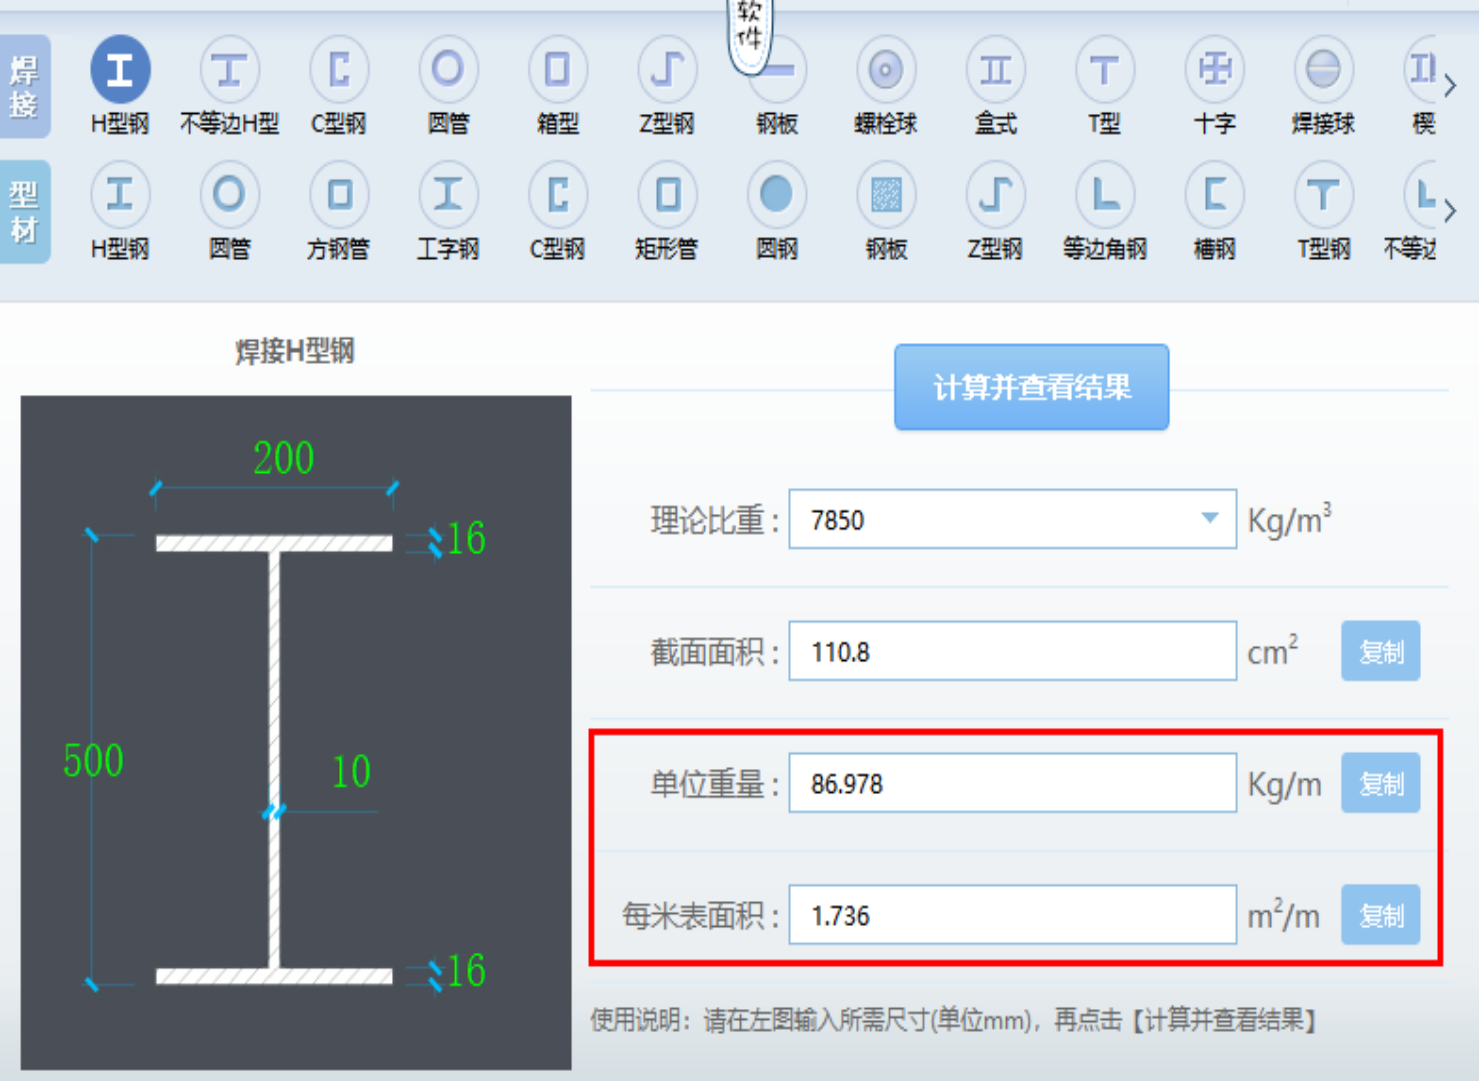The image size is (1479, 1082).
Task: Select profile C型钢 in 型材 row
Action: pyautogui.click(x=558, y=195)
